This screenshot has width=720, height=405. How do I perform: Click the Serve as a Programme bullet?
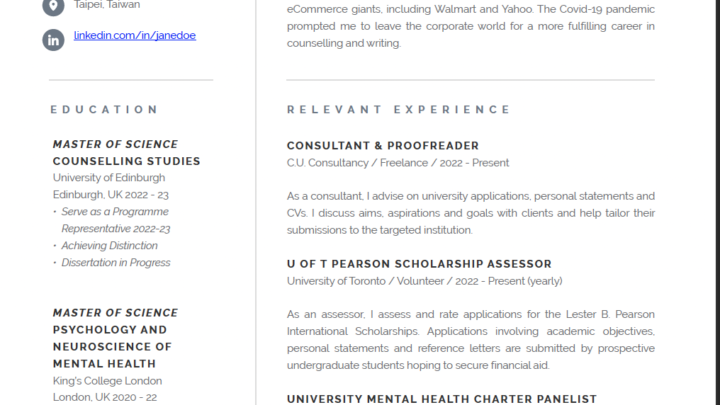coord(115,212)
